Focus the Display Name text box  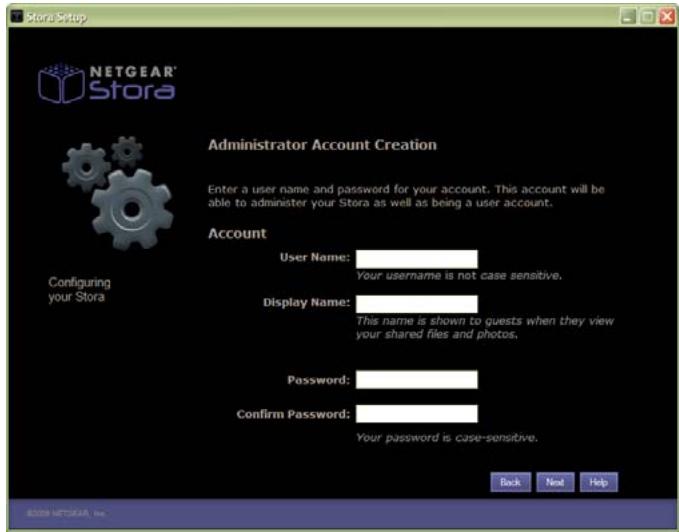(x=417, y=304)
